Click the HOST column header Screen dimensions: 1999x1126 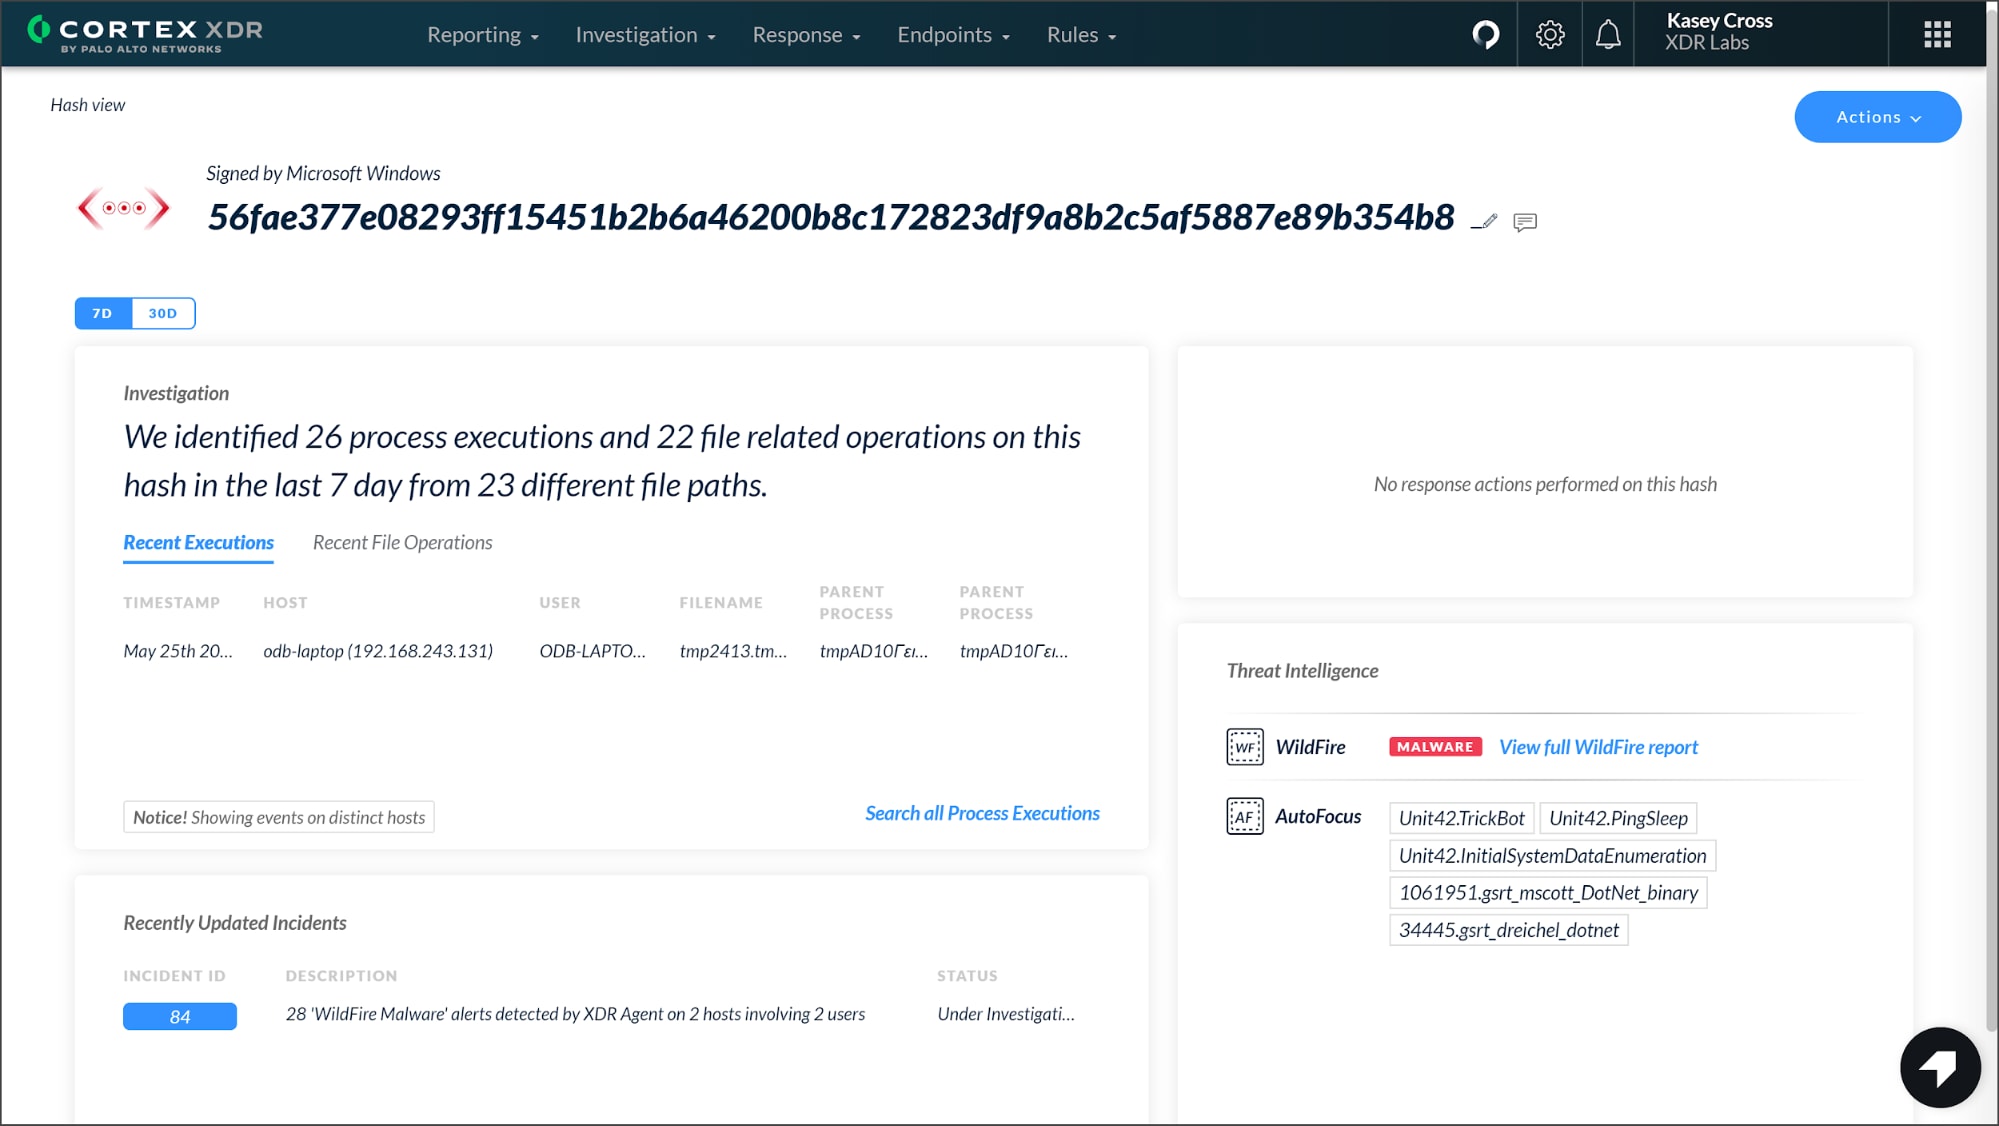pos(285,602)
